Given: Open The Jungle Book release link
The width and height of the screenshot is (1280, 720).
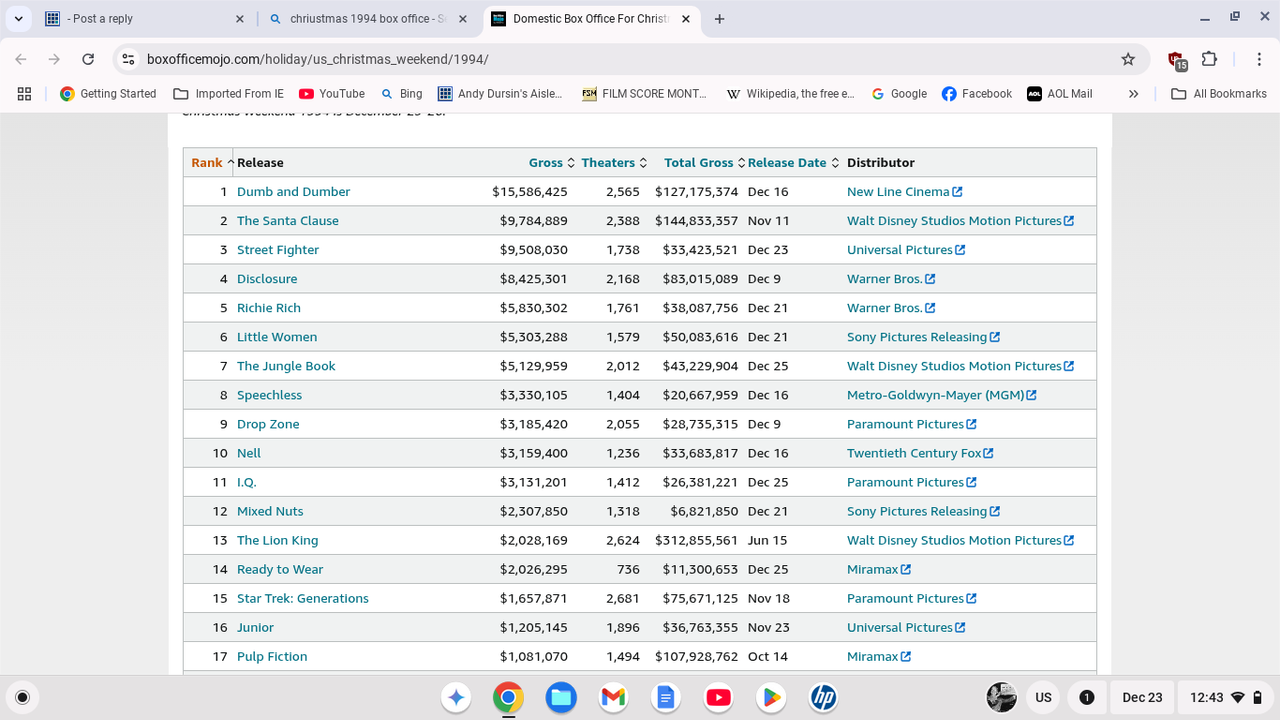Looking at the screenshot, I should (x=286, y=365).
